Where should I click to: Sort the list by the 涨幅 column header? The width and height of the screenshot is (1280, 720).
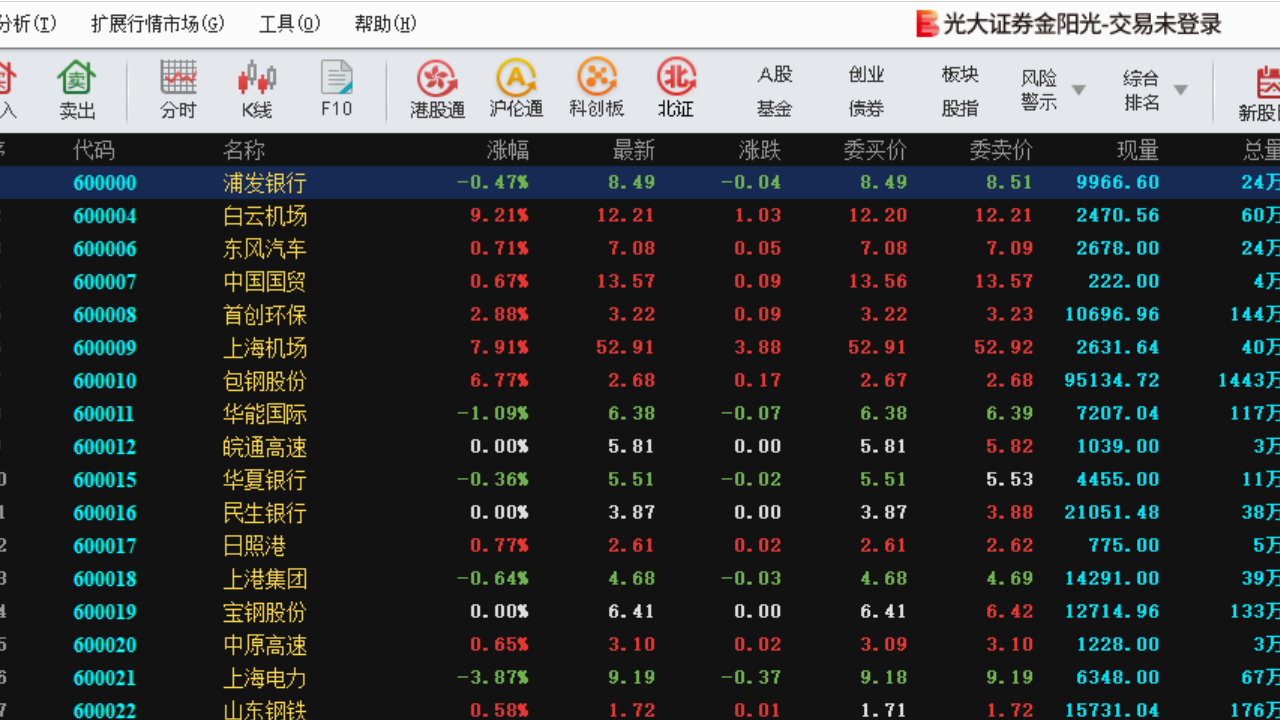click(x=508, y=150)
